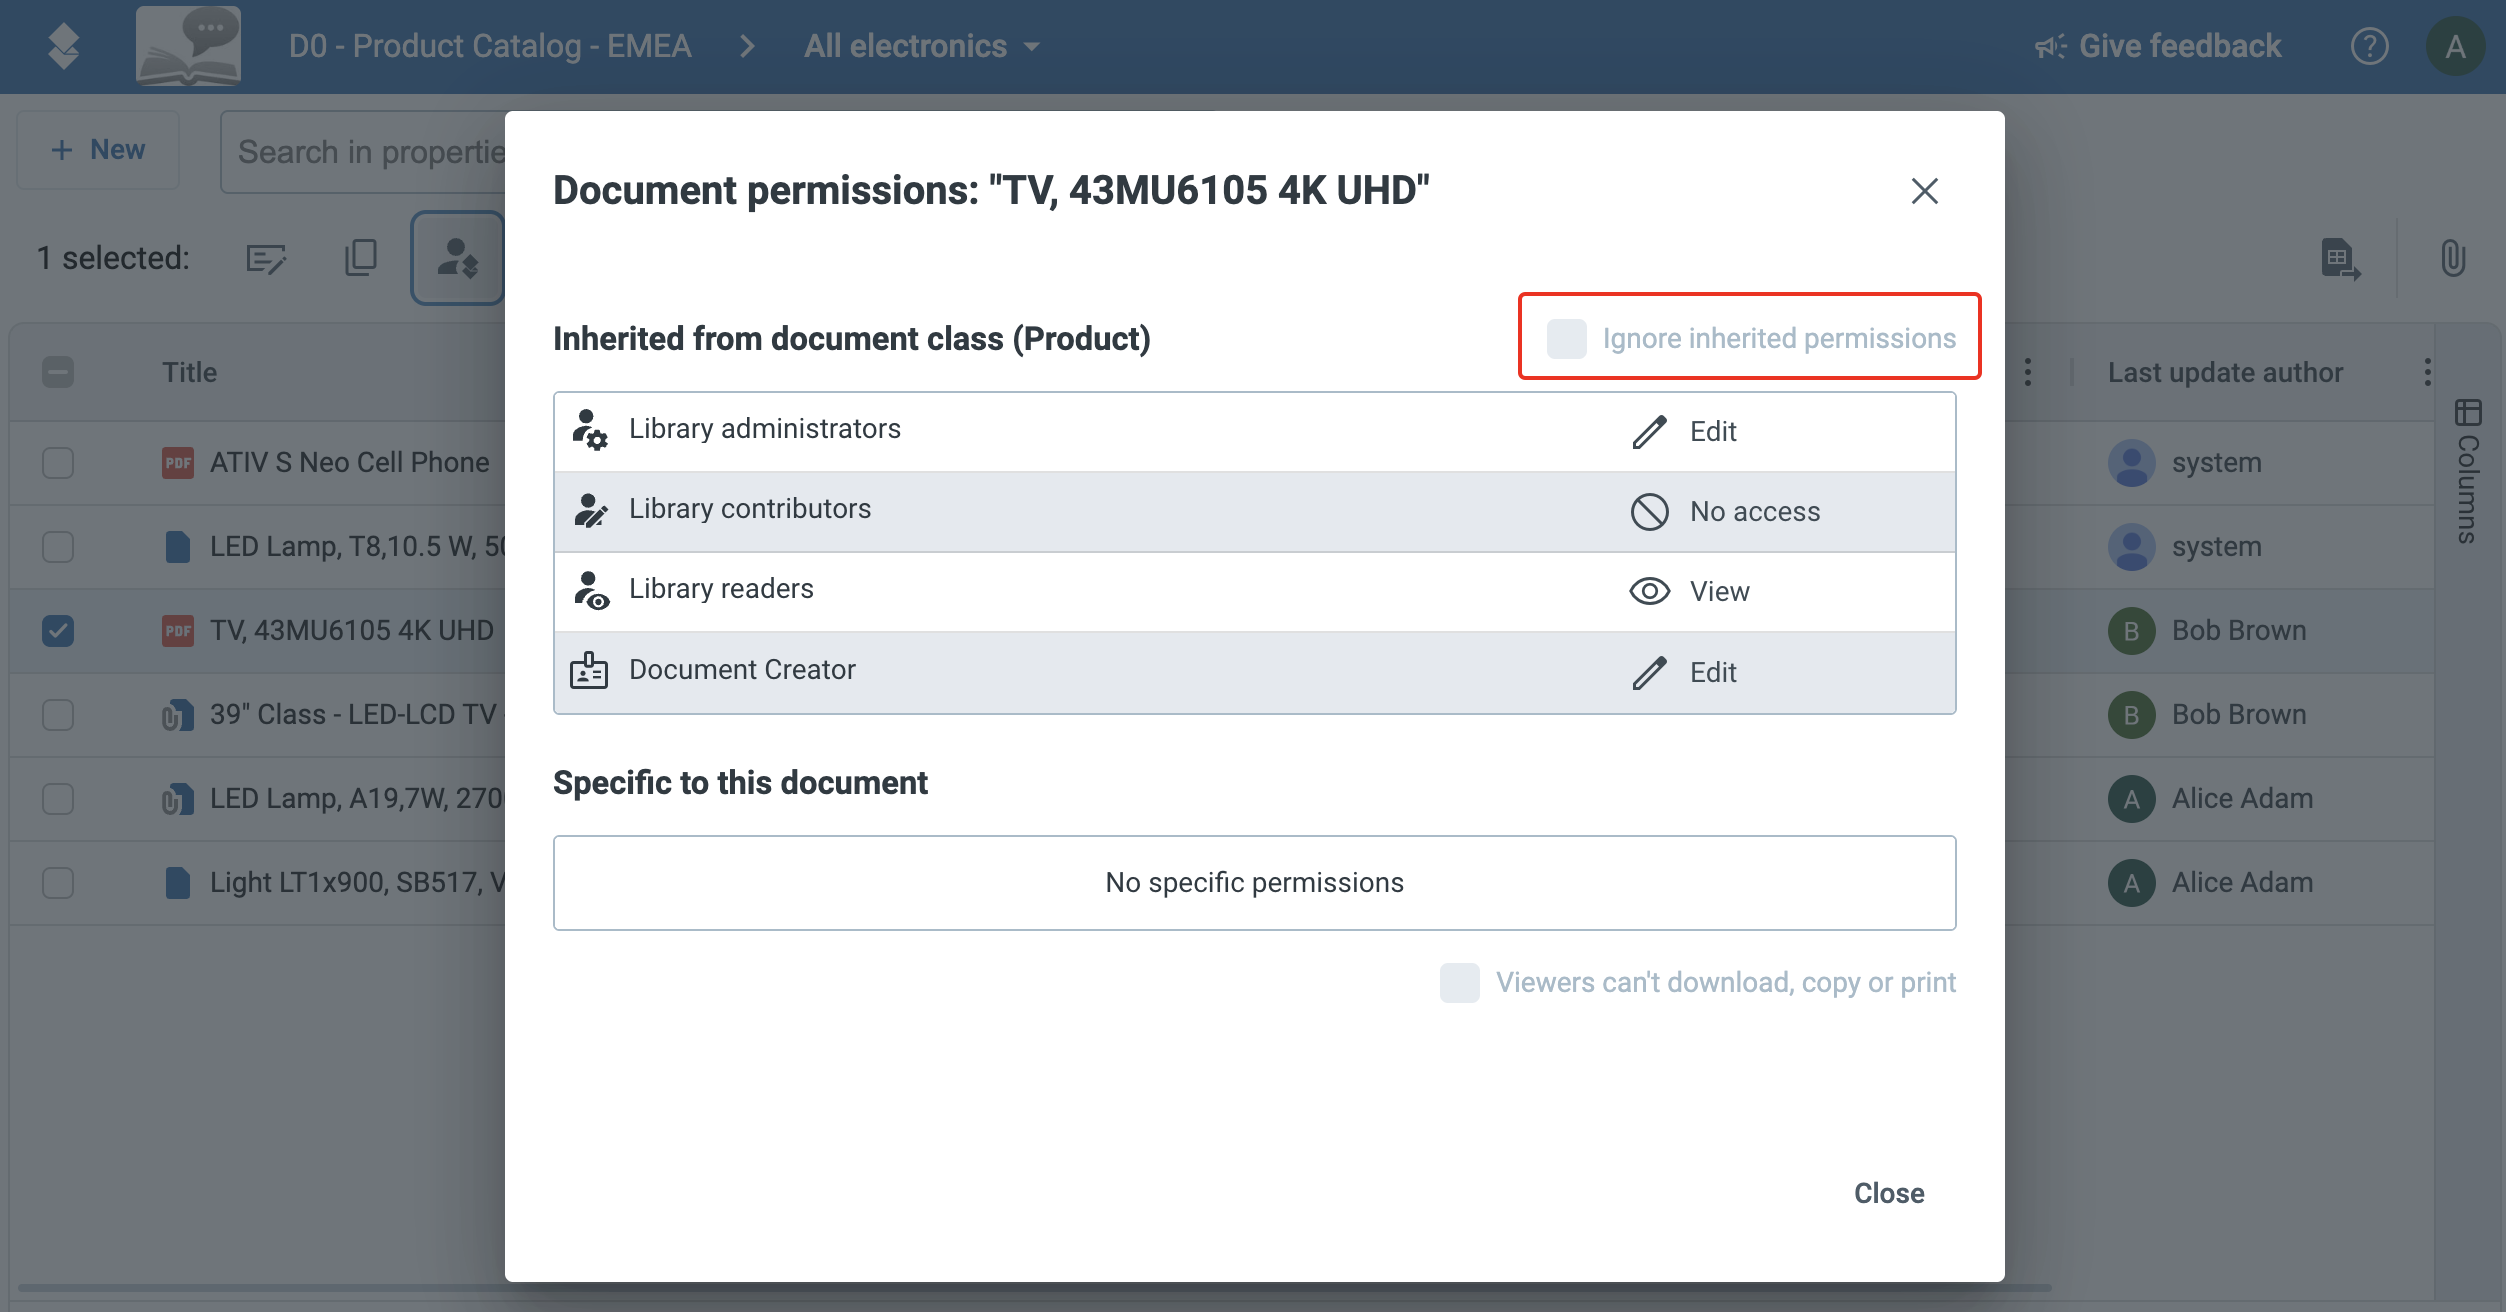The image size is (2506, 1312).
Task: Enable Viewers can't download, copy or print
Action: (1459, 983)
